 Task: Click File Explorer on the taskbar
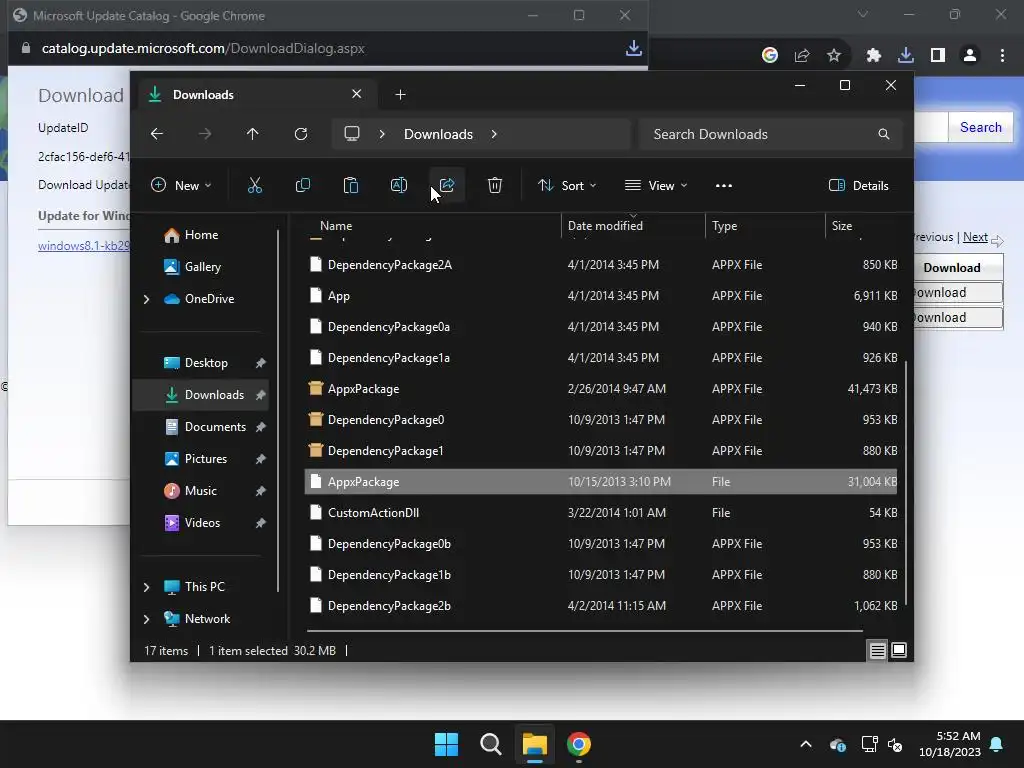click(534, 744)
